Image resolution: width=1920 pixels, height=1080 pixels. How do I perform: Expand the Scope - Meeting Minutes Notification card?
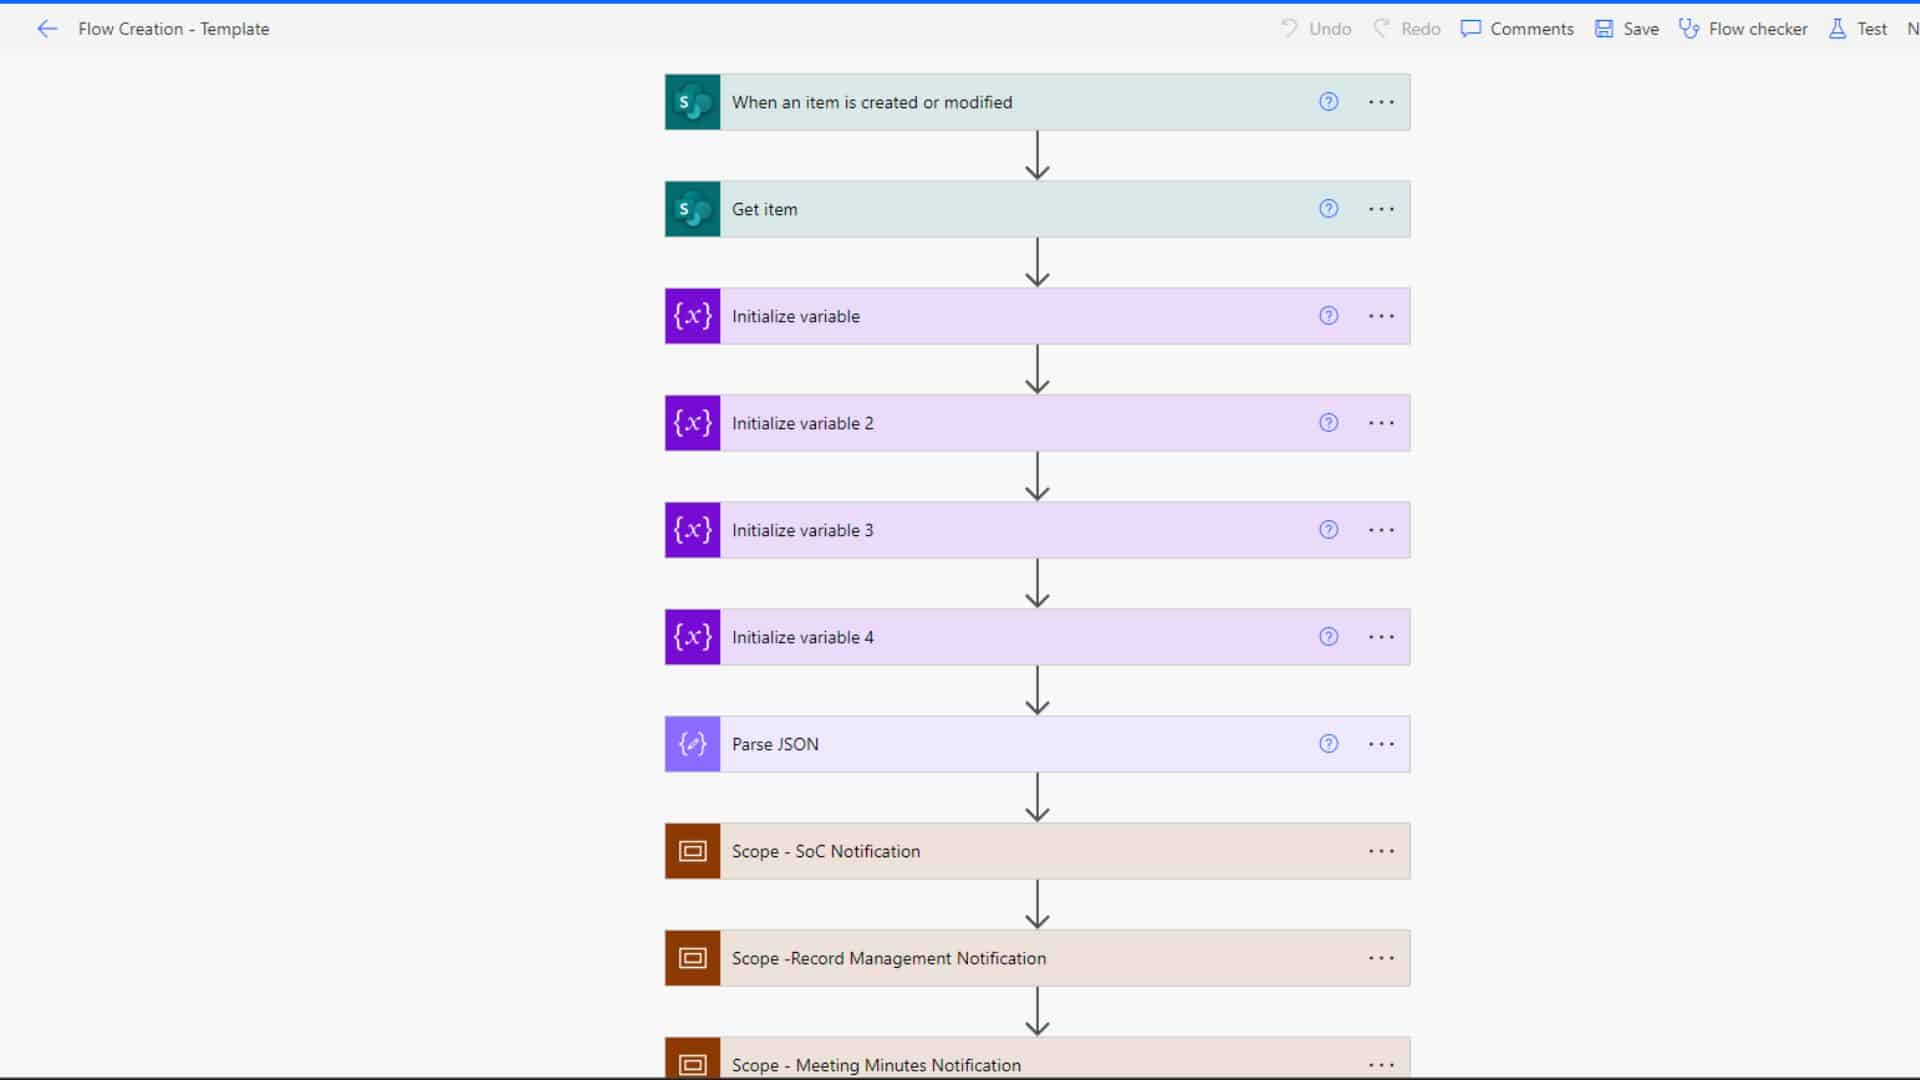(1037, 1059)
